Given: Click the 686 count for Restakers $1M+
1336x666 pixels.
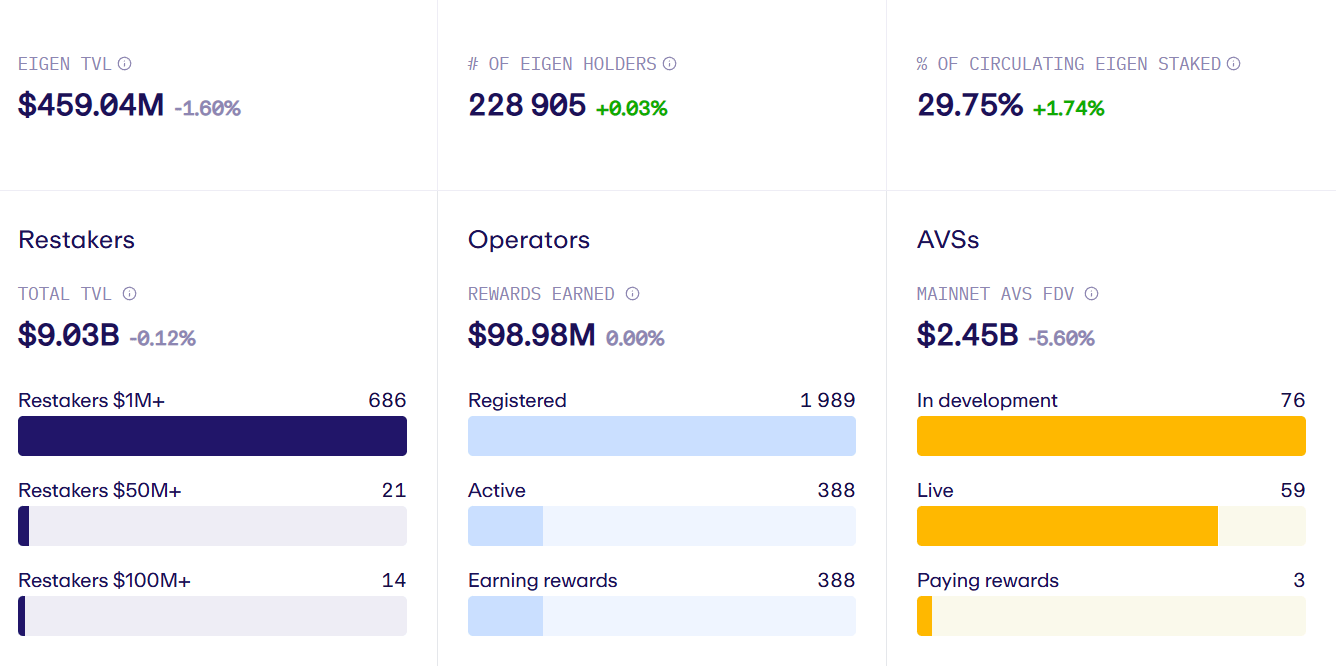Looking at the screenshot, I should pyautogui.click(x=387, y=401).
